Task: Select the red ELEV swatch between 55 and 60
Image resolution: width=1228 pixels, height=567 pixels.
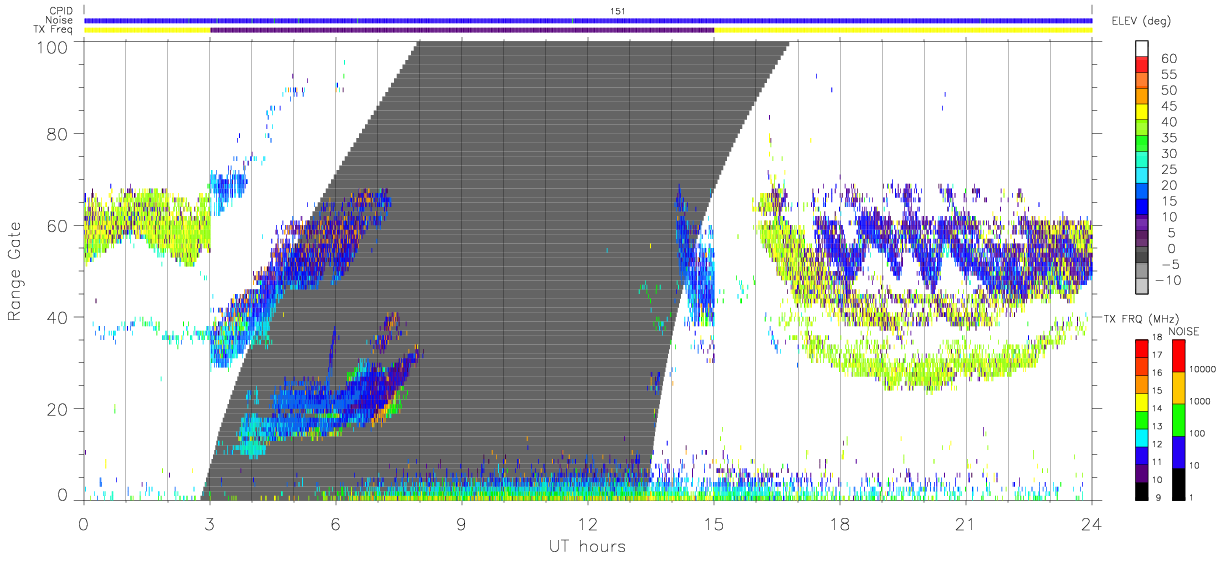Action: click(x=1142, y=65)
